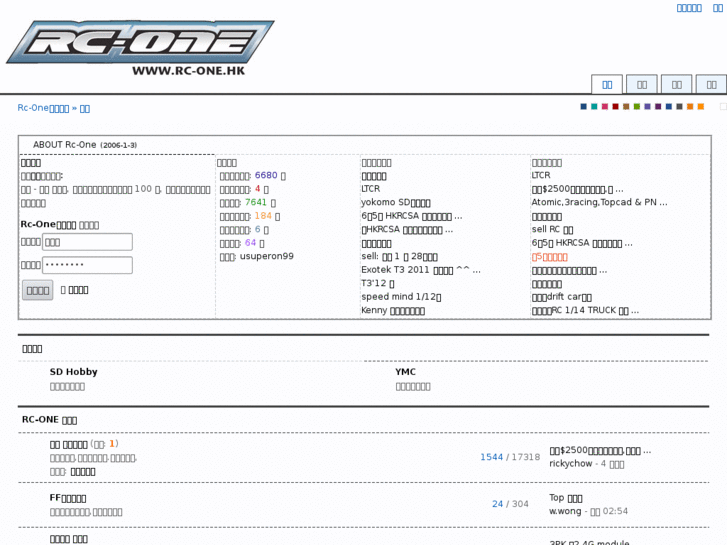
Task: Focus the password field with dots
Action: point(87,265)
